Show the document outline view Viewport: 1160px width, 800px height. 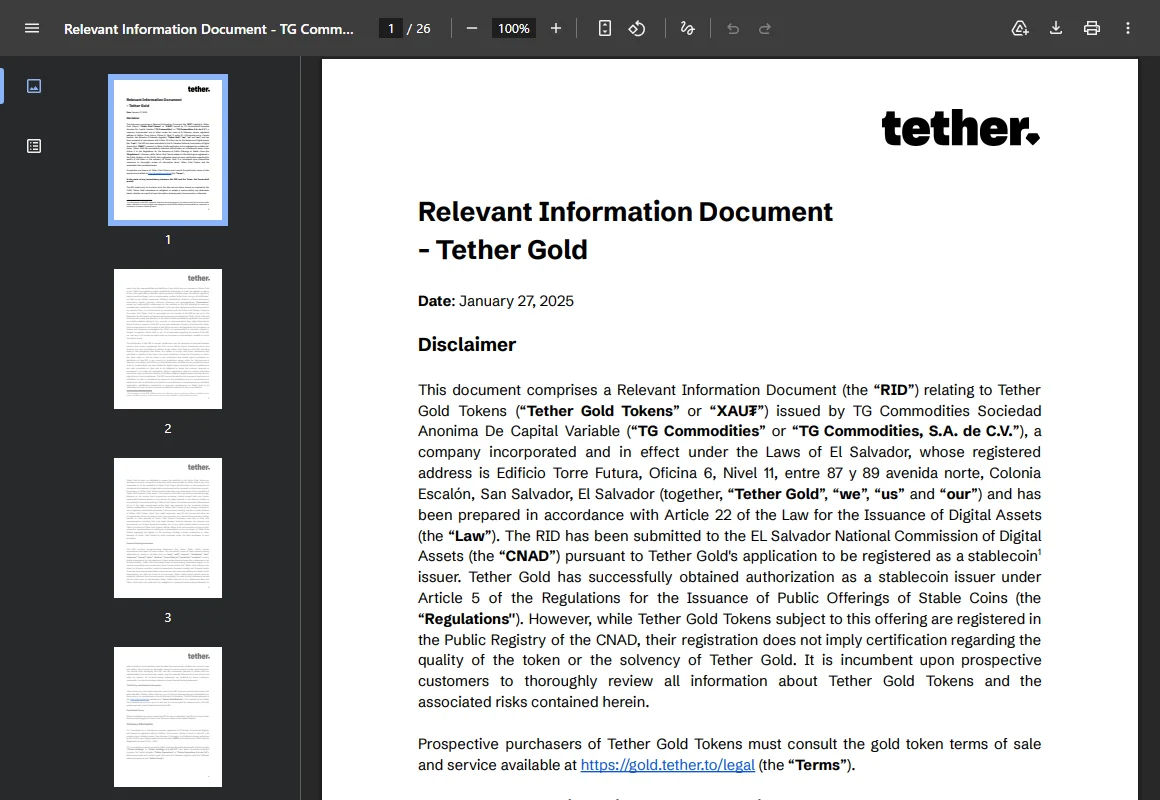click(34, 146)
